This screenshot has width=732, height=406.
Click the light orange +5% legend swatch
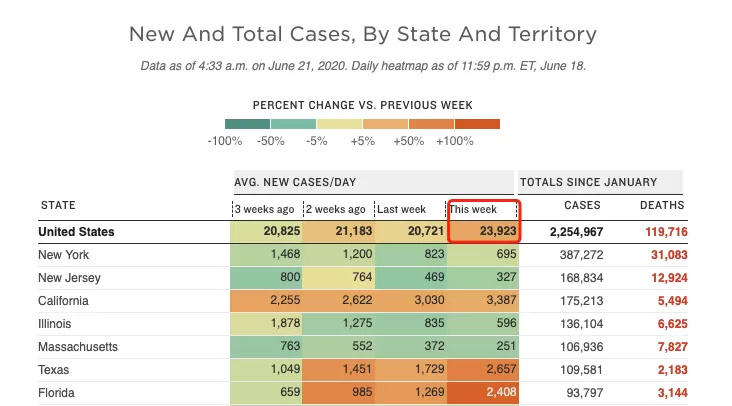[x=385, y=124]
